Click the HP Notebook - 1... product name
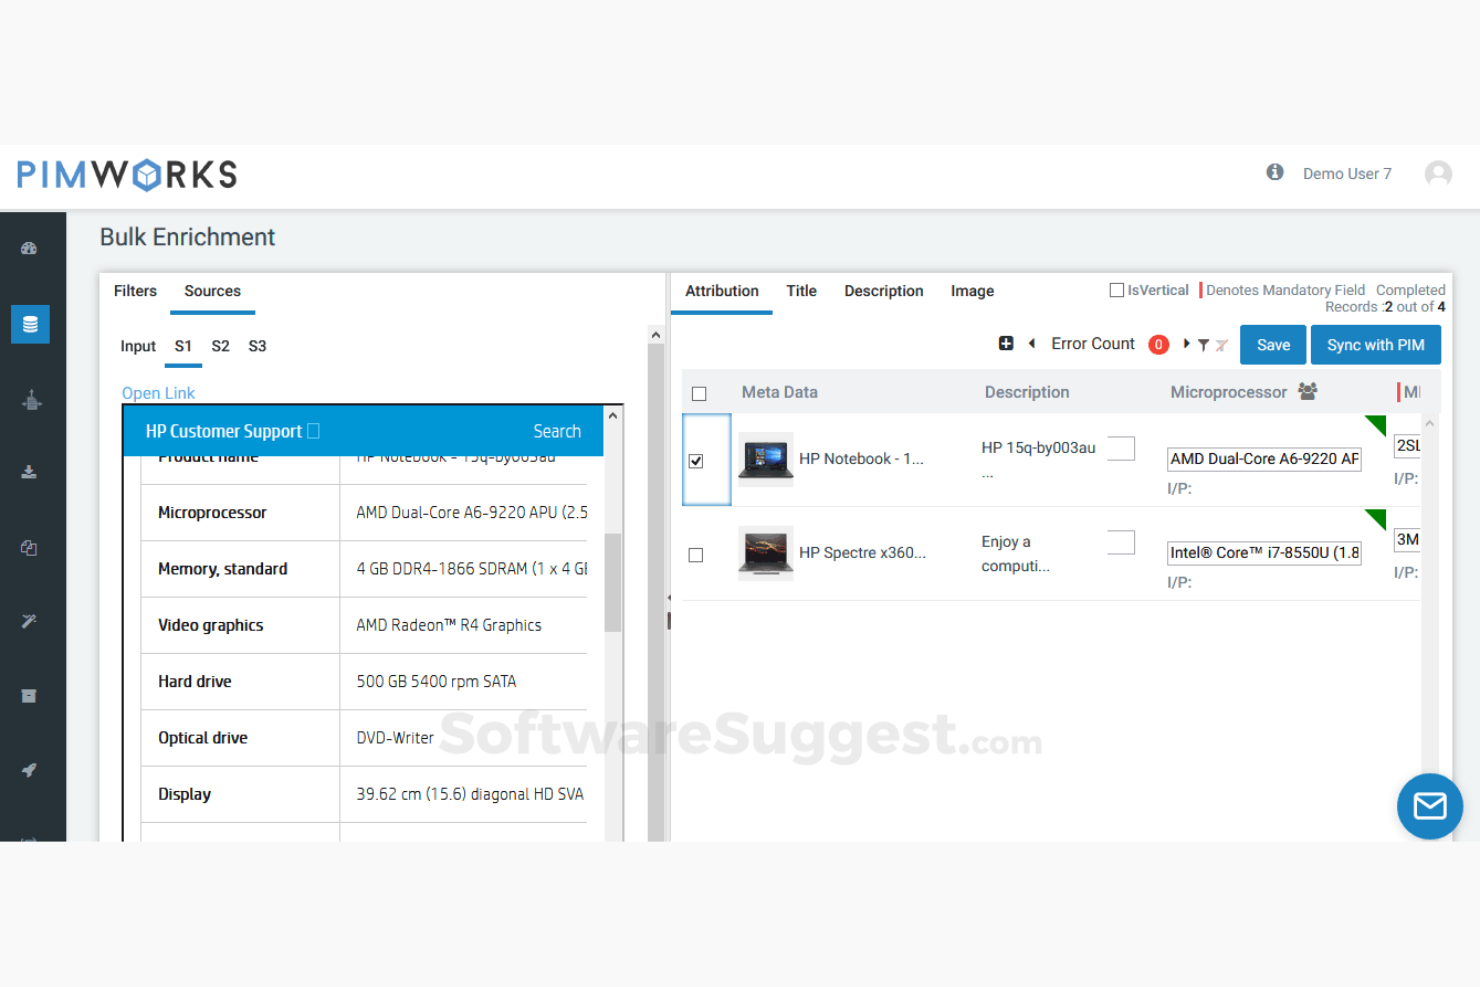Screen dimensions: 1480x987 pos(861,459)
